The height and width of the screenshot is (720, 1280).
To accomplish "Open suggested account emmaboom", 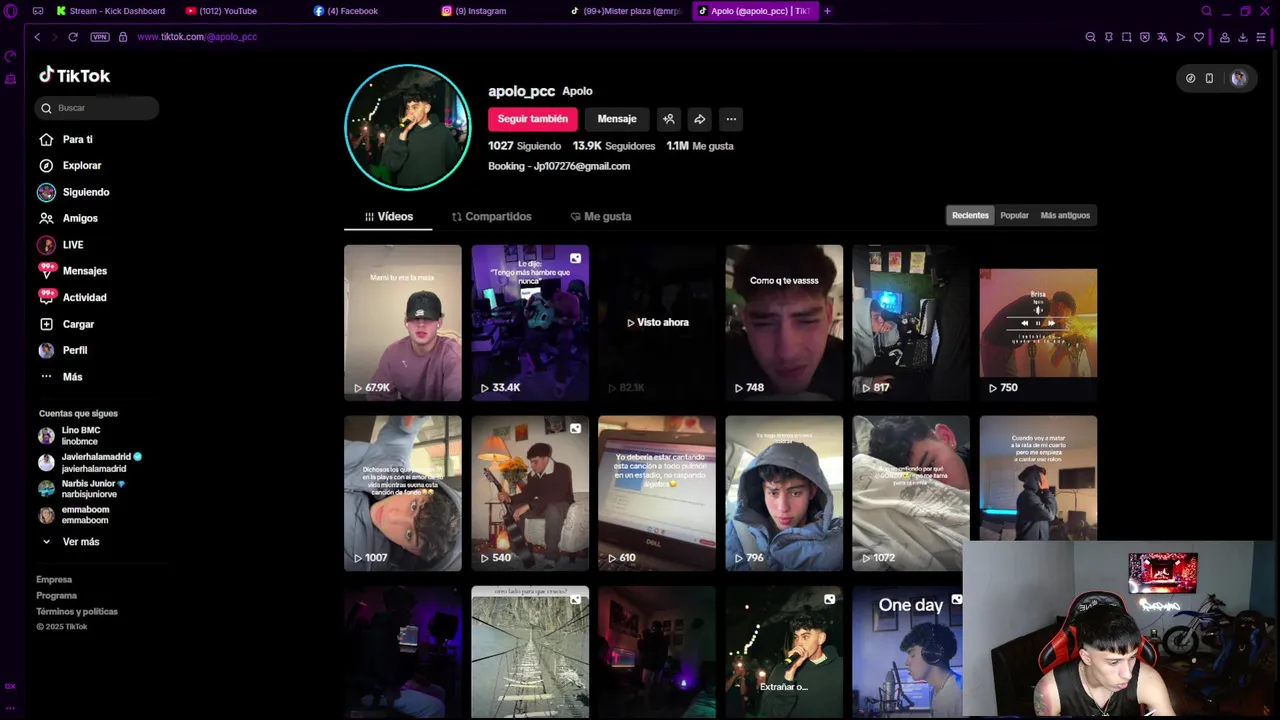I will click(73, 515).
